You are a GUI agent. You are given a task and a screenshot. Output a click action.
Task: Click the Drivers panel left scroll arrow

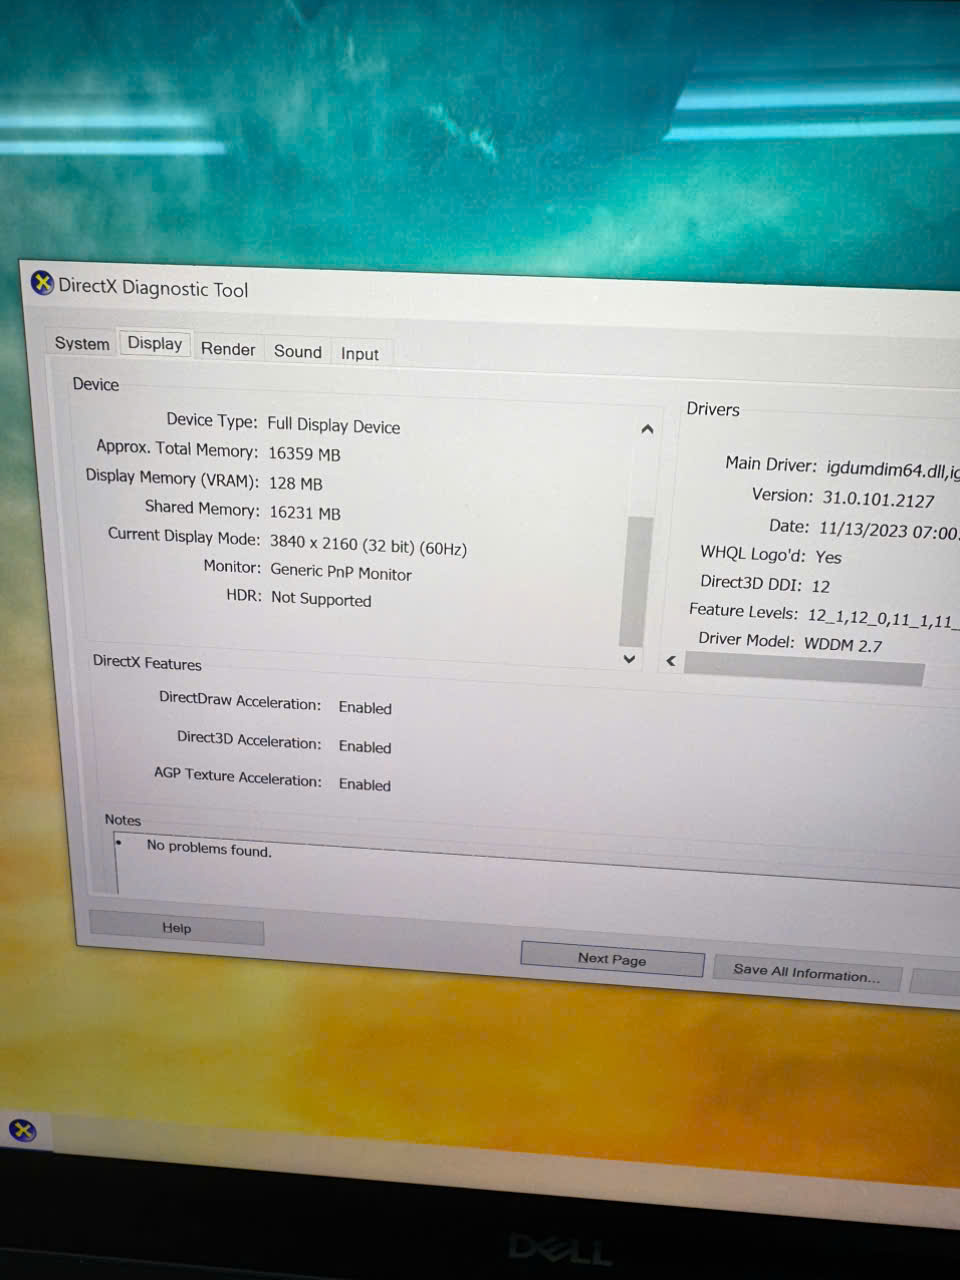coord(671,661)
